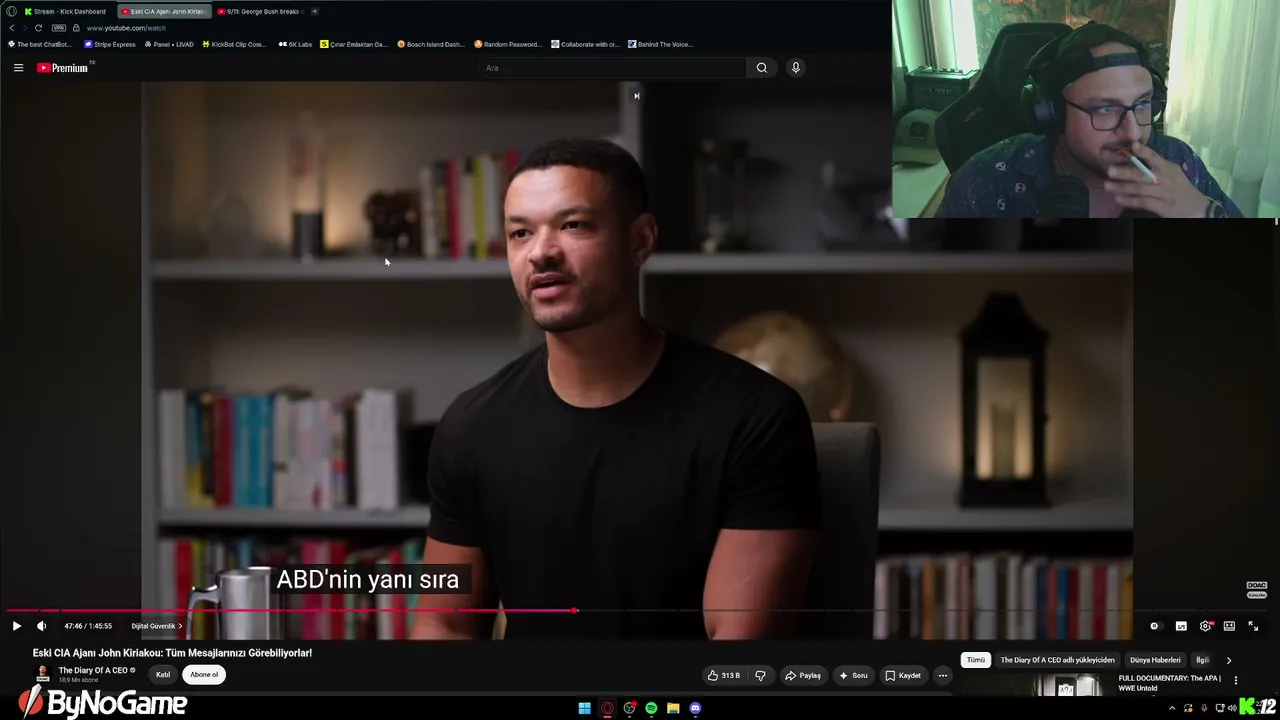Open a new browser tab
Screen dimensions: 1280x720
pyautogui.click(x=314, y=11)
